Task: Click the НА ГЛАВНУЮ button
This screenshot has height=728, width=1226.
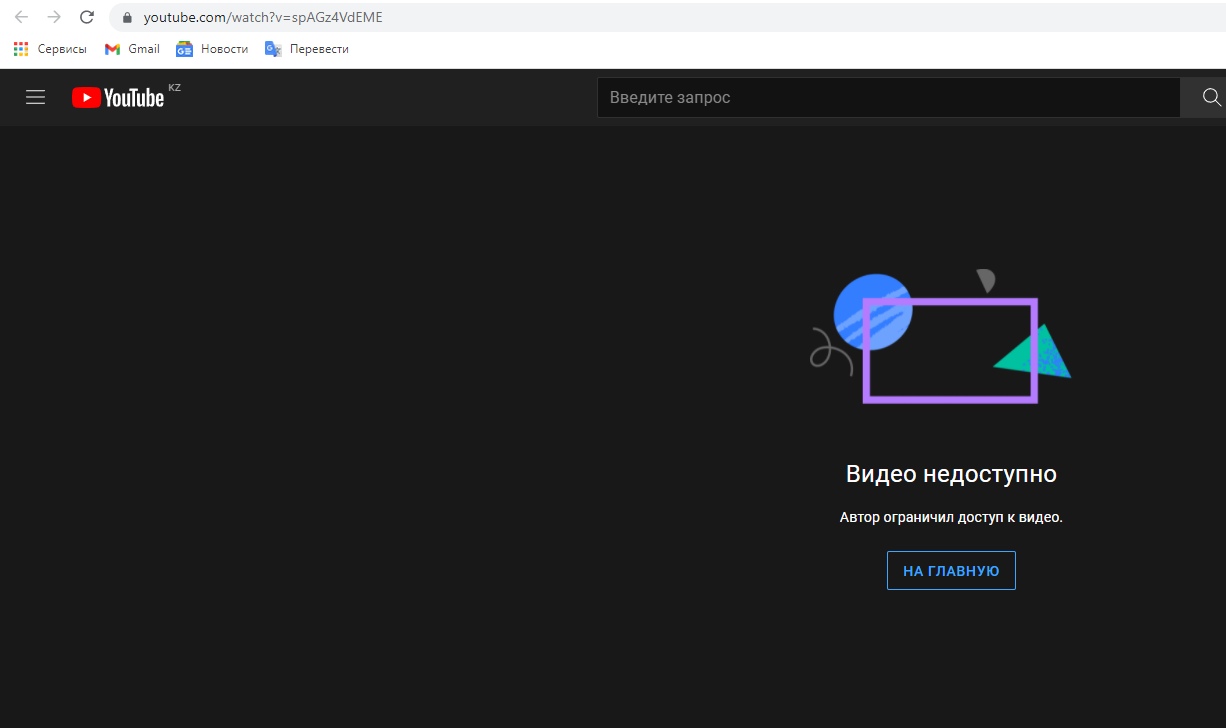Action: [x=951, y=571]
